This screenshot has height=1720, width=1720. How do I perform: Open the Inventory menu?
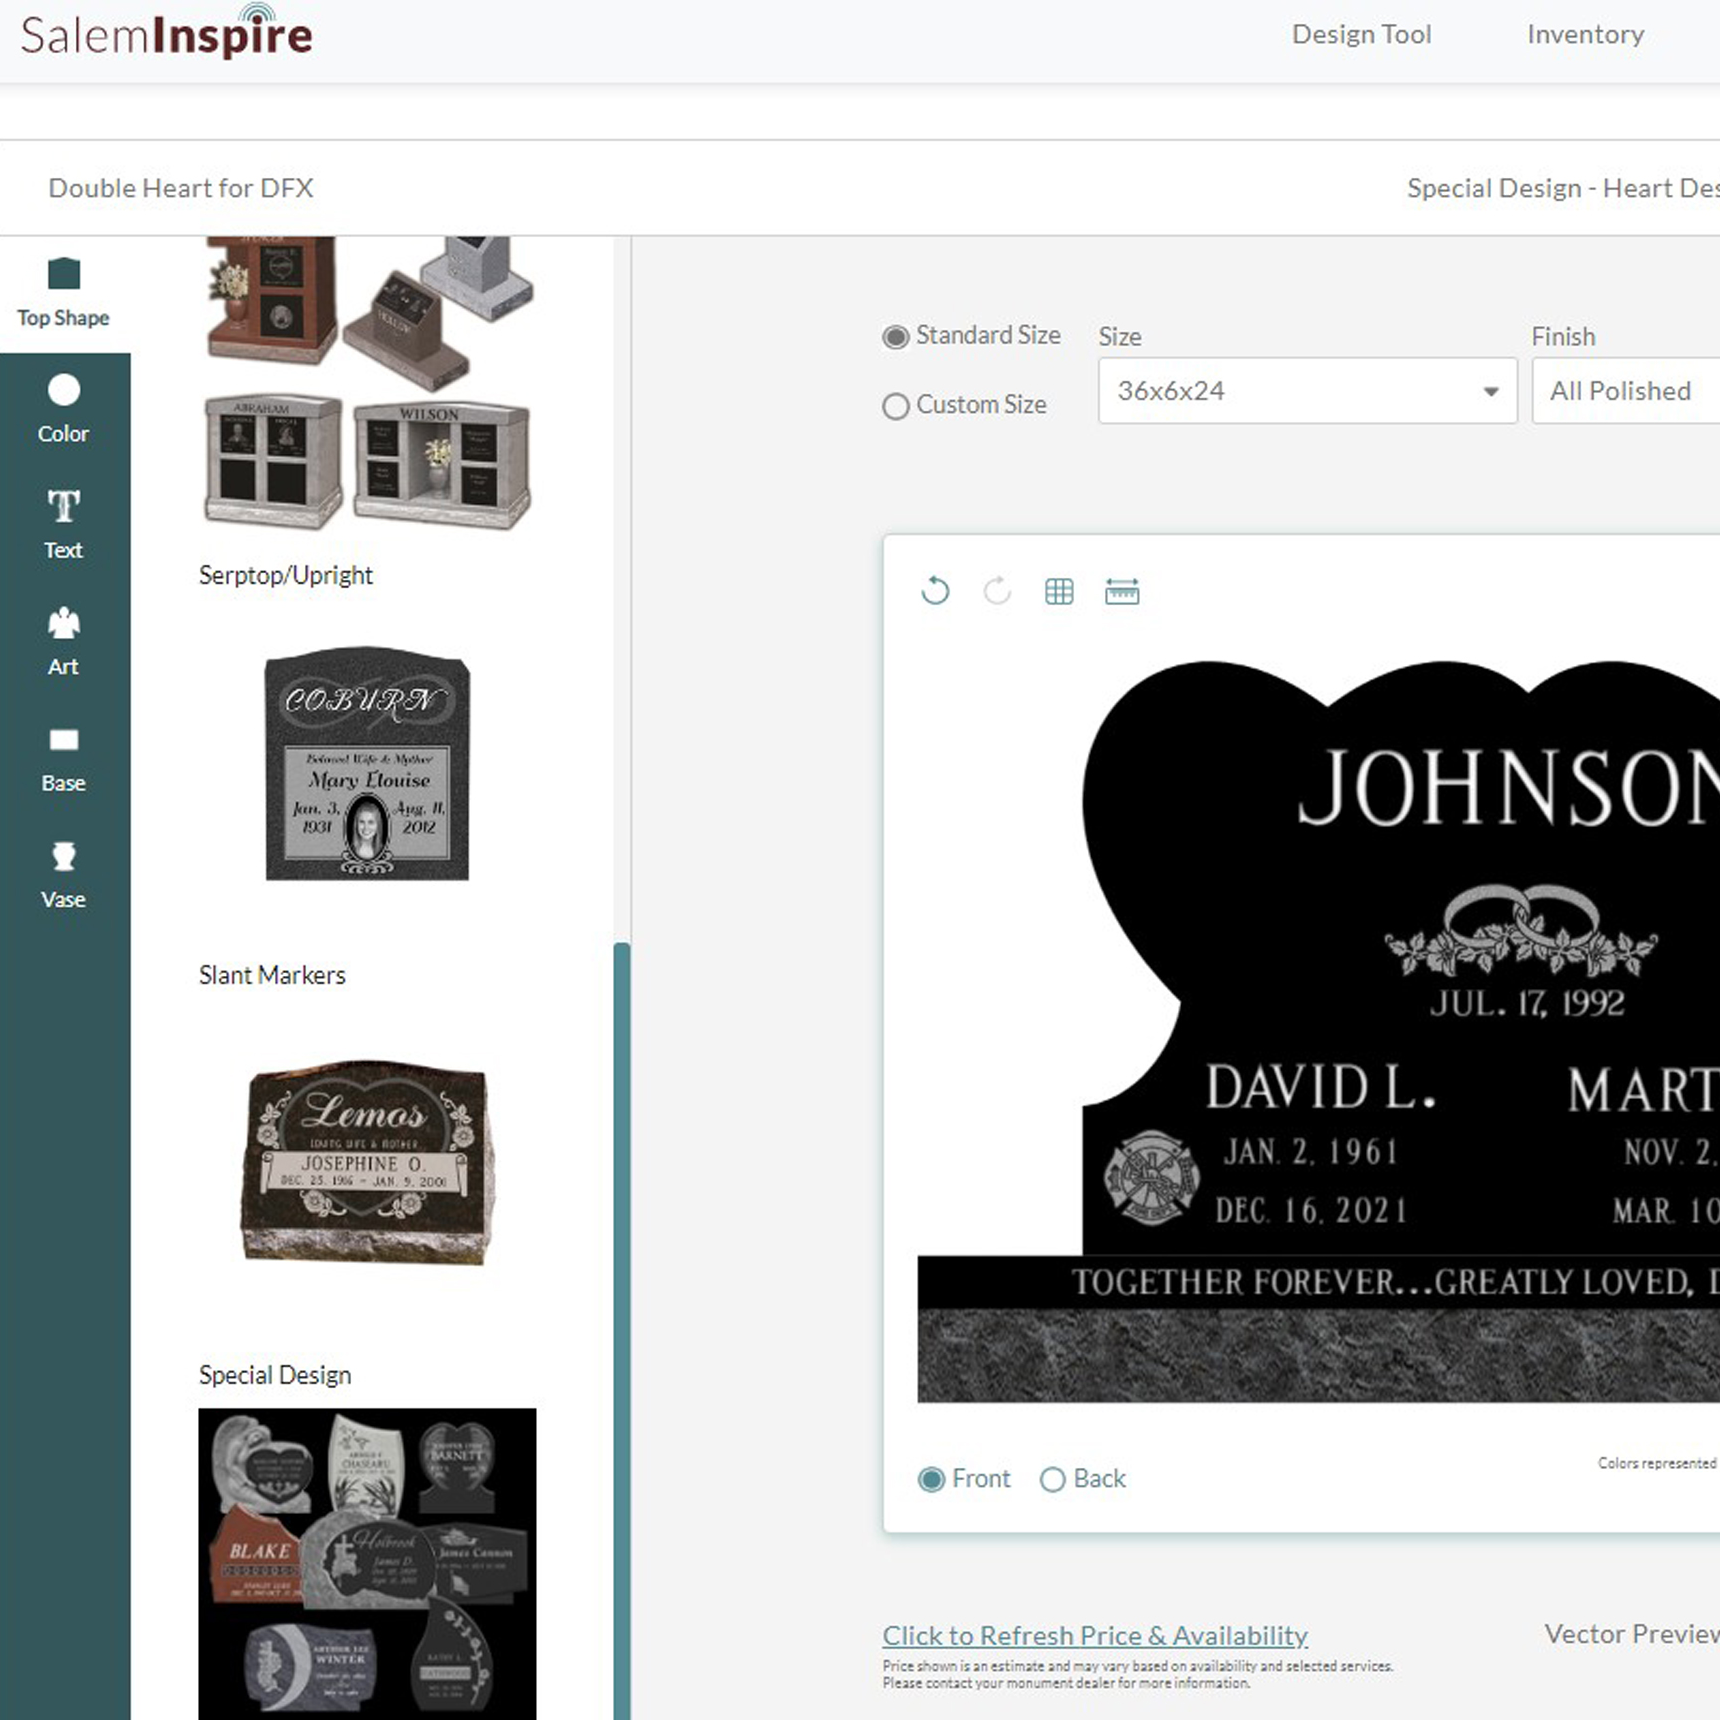pos(1585,34)
